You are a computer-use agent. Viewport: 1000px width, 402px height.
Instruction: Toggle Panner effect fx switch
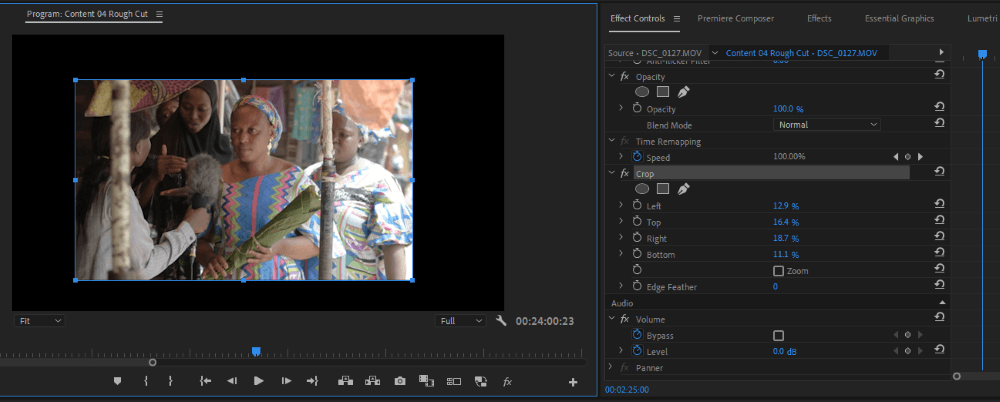624,368
